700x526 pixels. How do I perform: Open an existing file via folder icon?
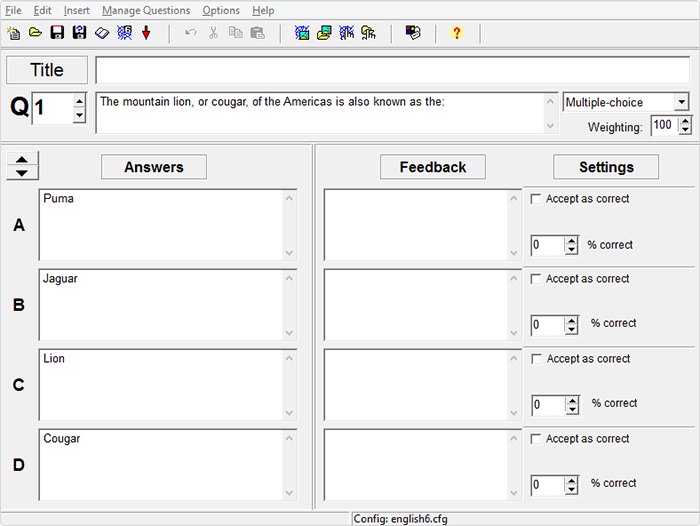click(x=35, y=33)
